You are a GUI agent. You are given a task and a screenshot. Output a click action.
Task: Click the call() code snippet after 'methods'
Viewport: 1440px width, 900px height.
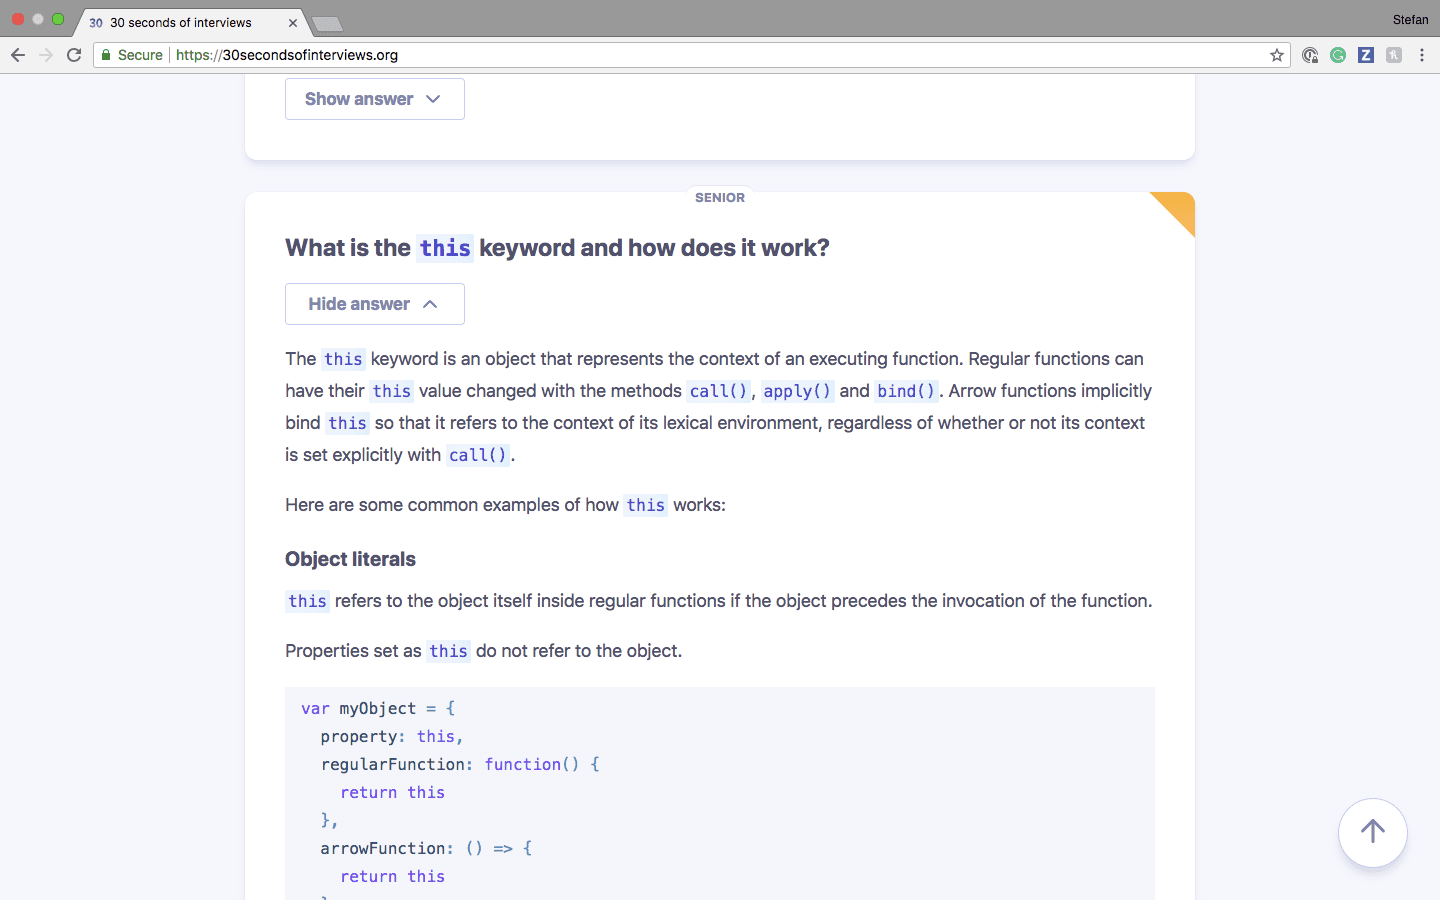(718, 391)
